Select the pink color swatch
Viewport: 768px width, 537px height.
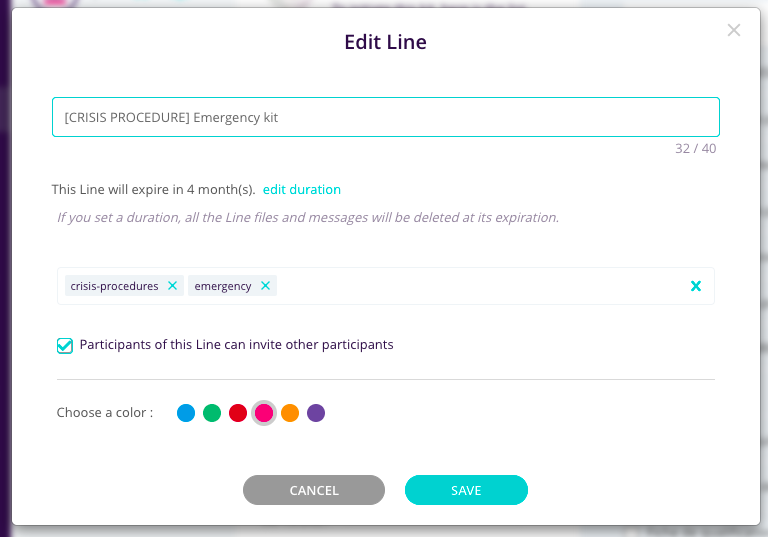264,413
